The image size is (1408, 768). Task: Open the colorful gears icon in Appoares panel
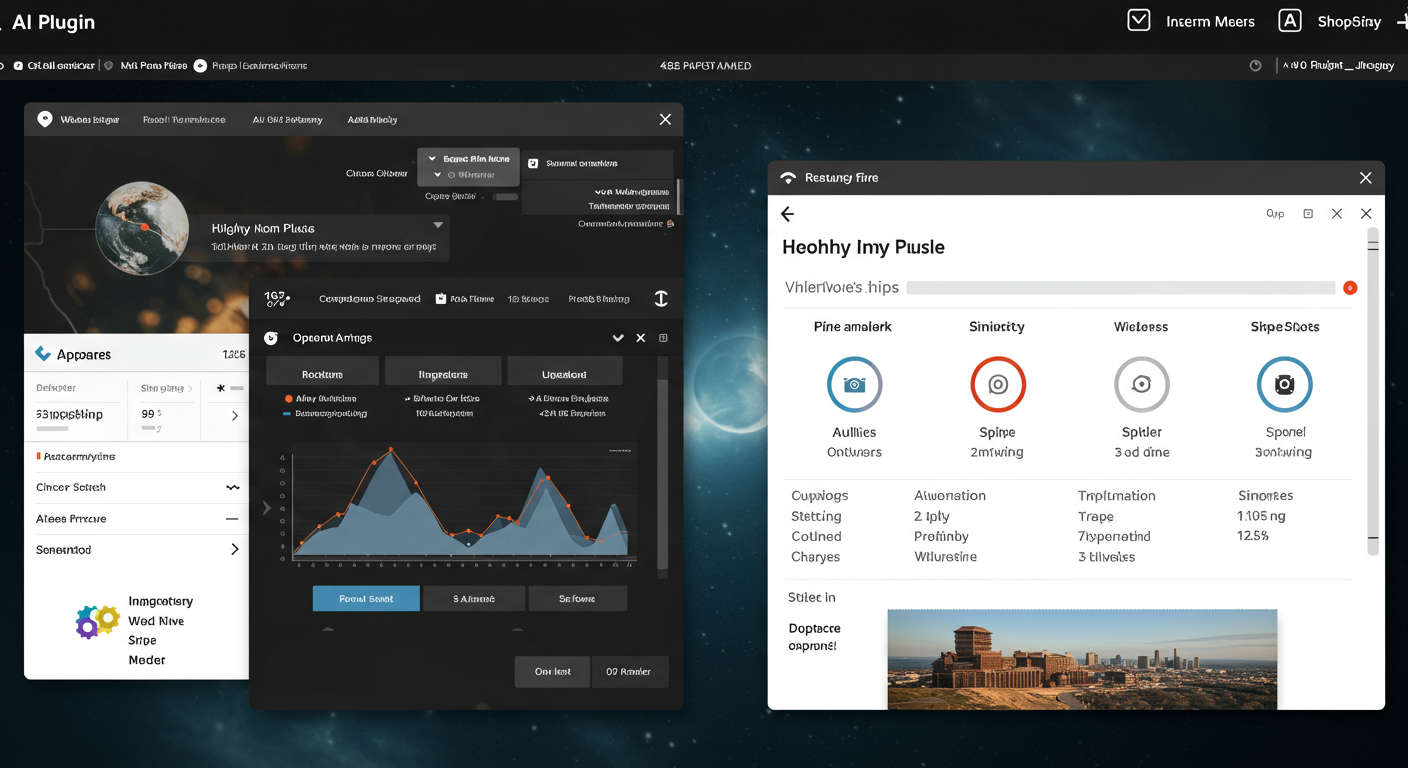96,620
